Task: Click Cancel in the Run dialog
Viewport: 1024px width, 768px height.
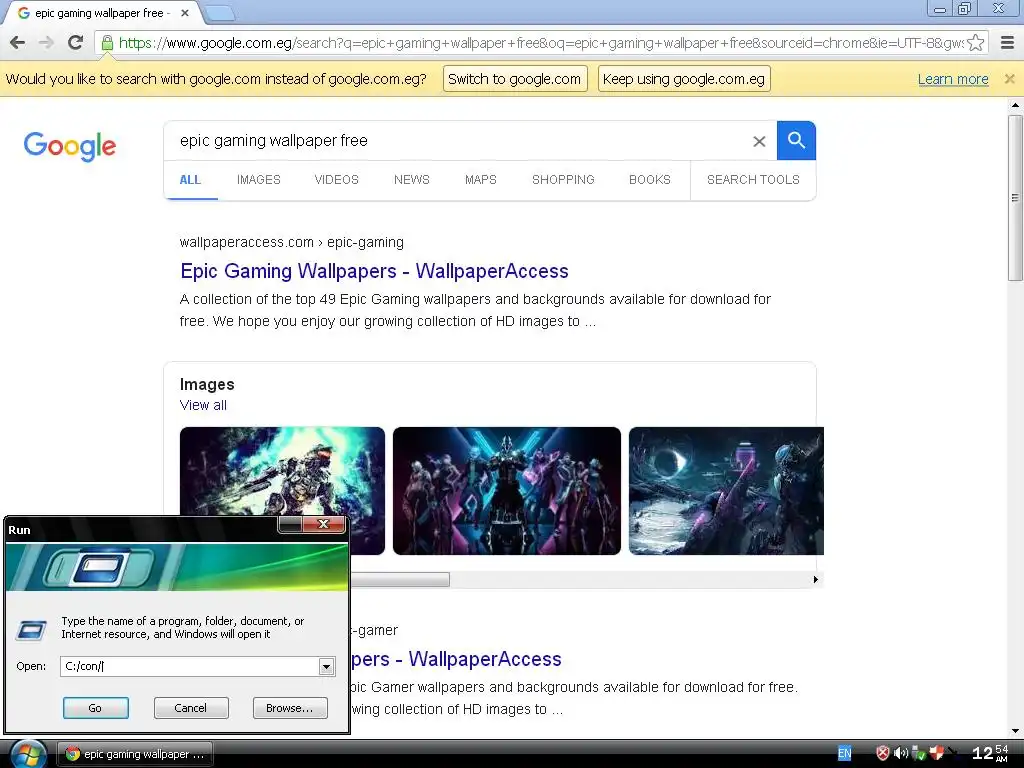Action: pyautogui.click(x=191, y=708)
